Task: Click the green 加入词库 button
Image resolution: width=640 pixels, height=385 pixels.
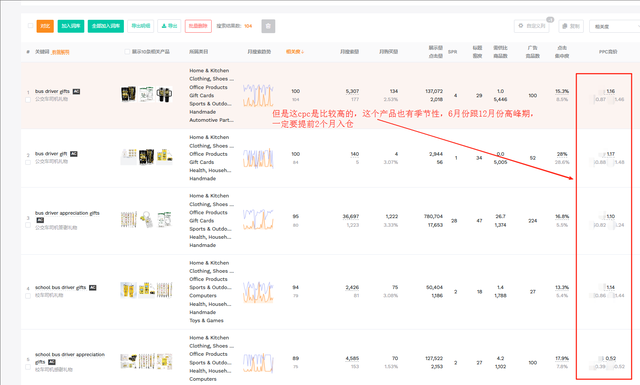Action: (71, 26)
